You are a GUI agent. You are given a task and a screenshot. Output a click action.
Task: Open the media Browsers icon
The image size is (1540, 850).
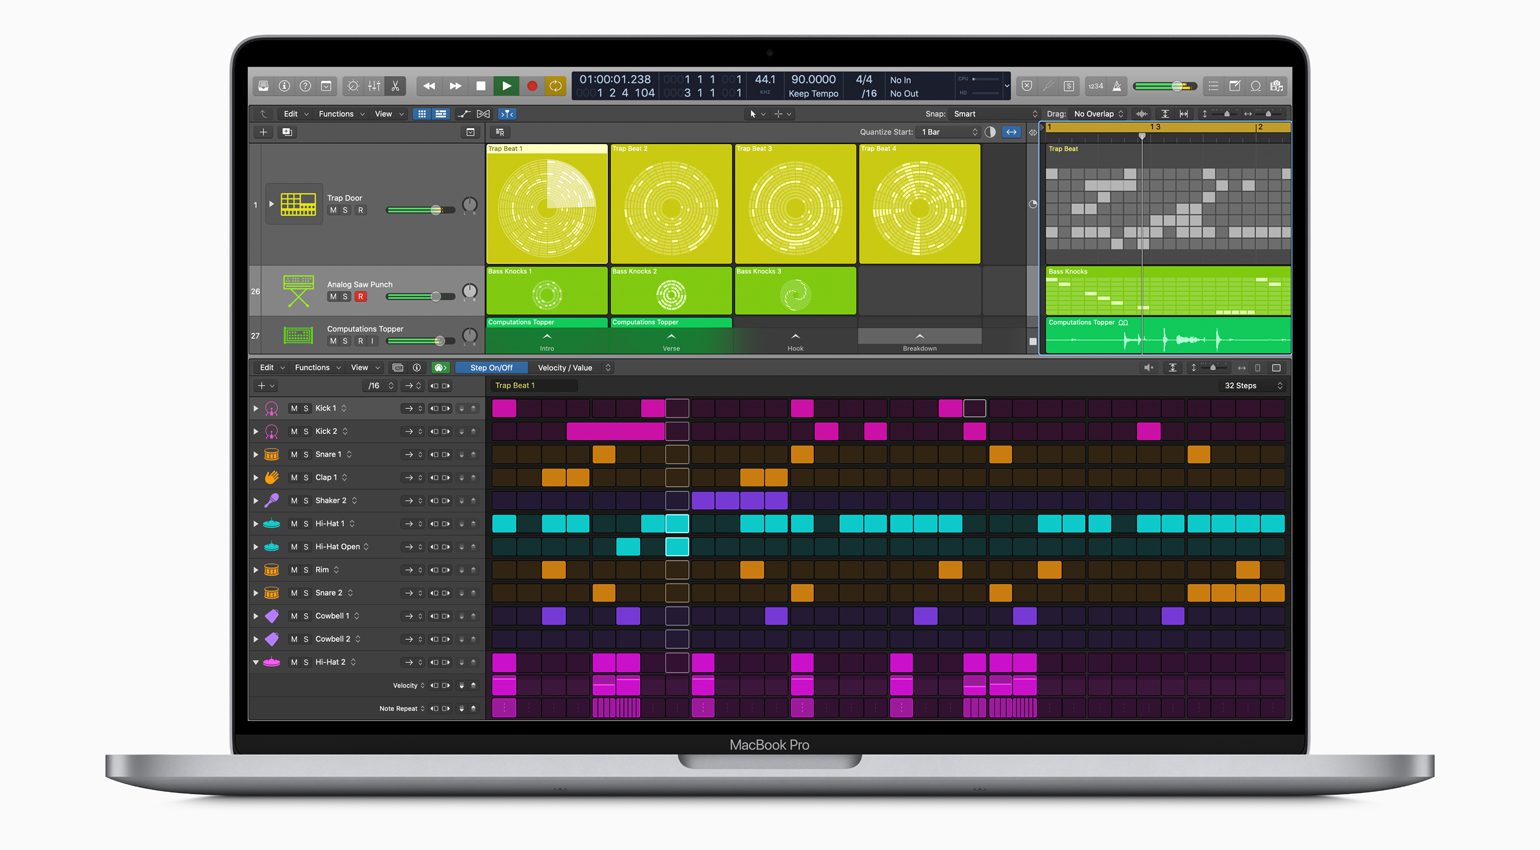[x=1276, y=86]
